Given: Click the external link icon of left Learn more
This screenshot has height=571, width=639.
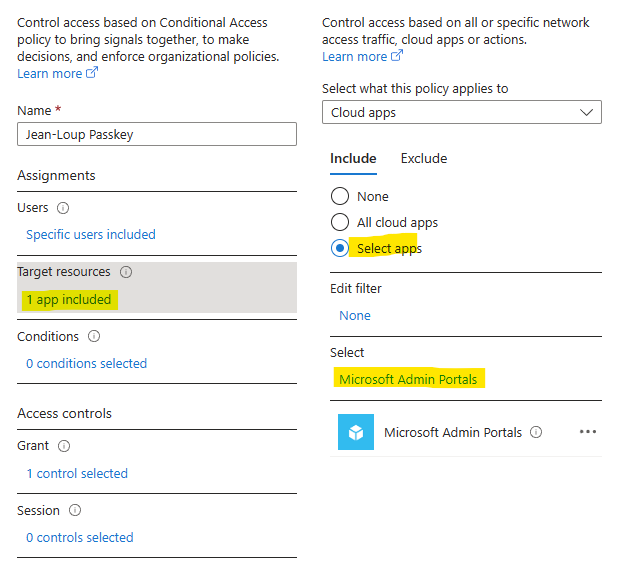Looking at the screenshot, I should coord(92,73).
